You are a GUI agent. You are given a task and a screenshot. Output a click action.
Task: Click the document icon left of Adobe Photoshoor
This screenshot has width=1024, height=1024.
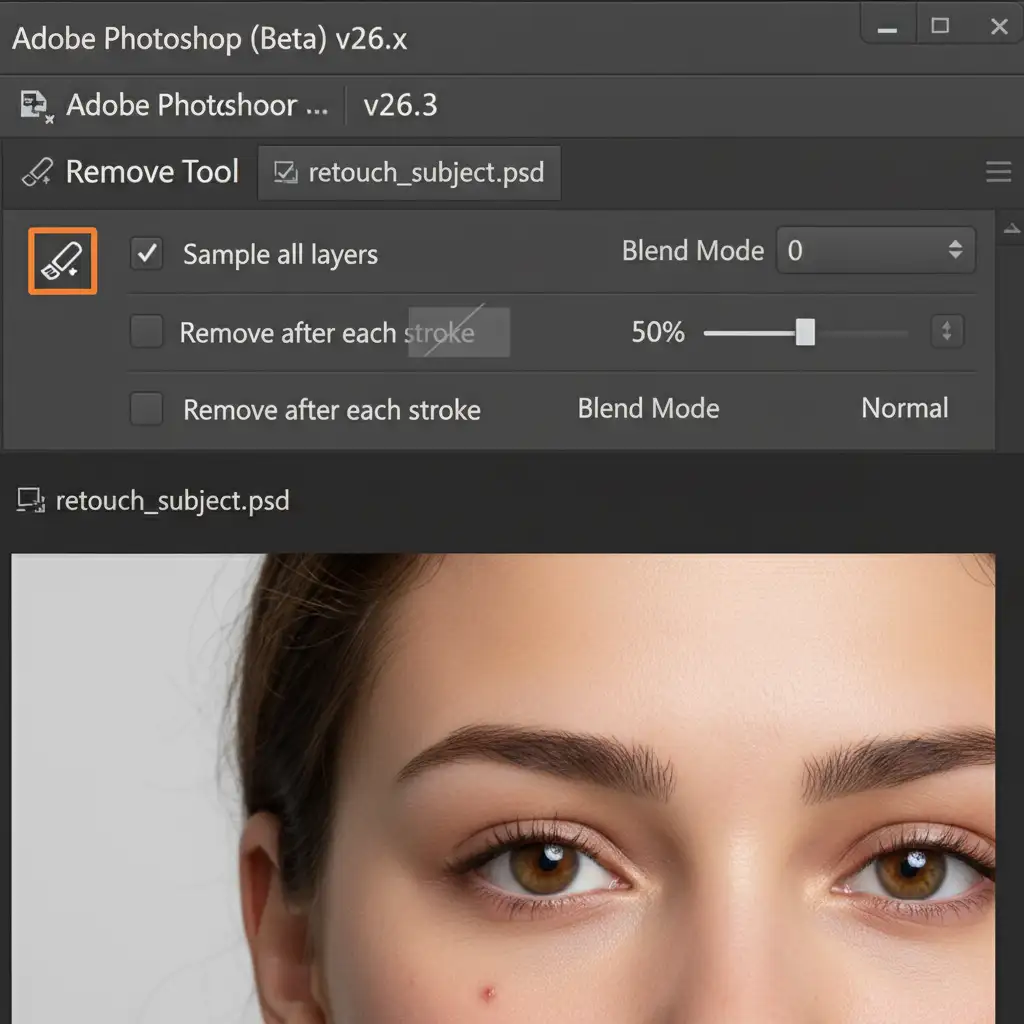tap(36, 106)
